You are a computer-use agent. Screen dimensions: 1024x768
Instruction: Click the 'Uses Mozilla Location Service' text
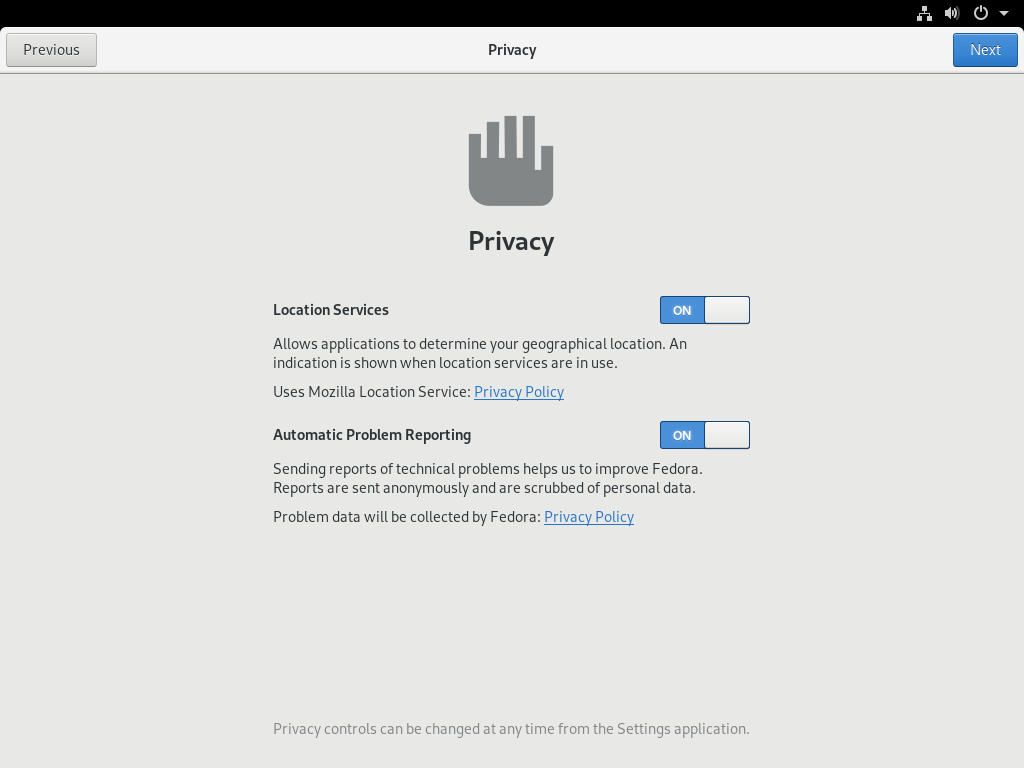372,392
